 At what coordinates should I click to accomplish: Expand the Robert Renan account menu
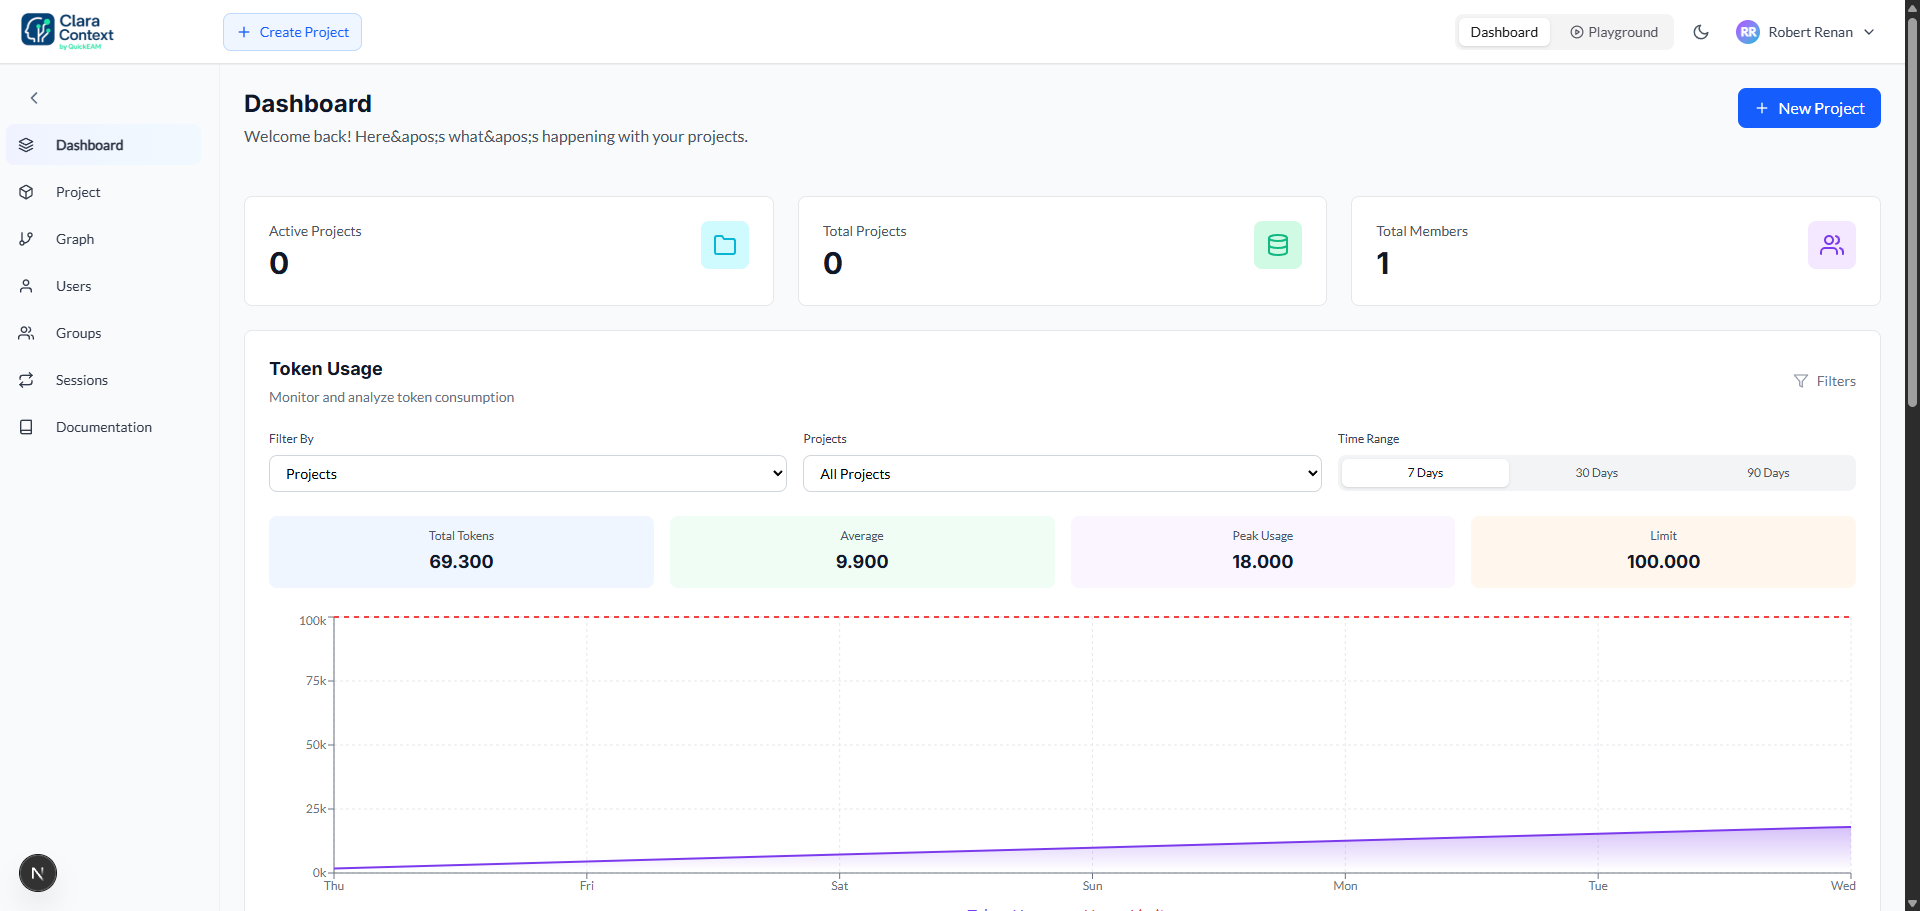click(1806, 31)
